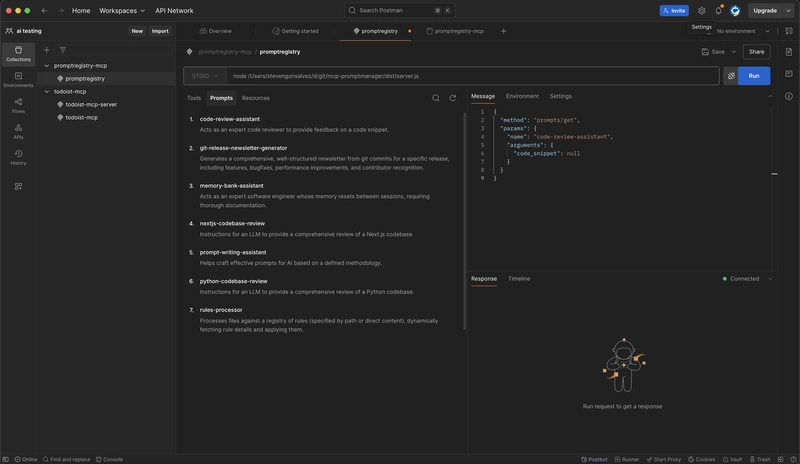This screenshot has height=464, width=800.
Task: Open Console in status bar
Action: pyautogui.click(x=109, y=459)
